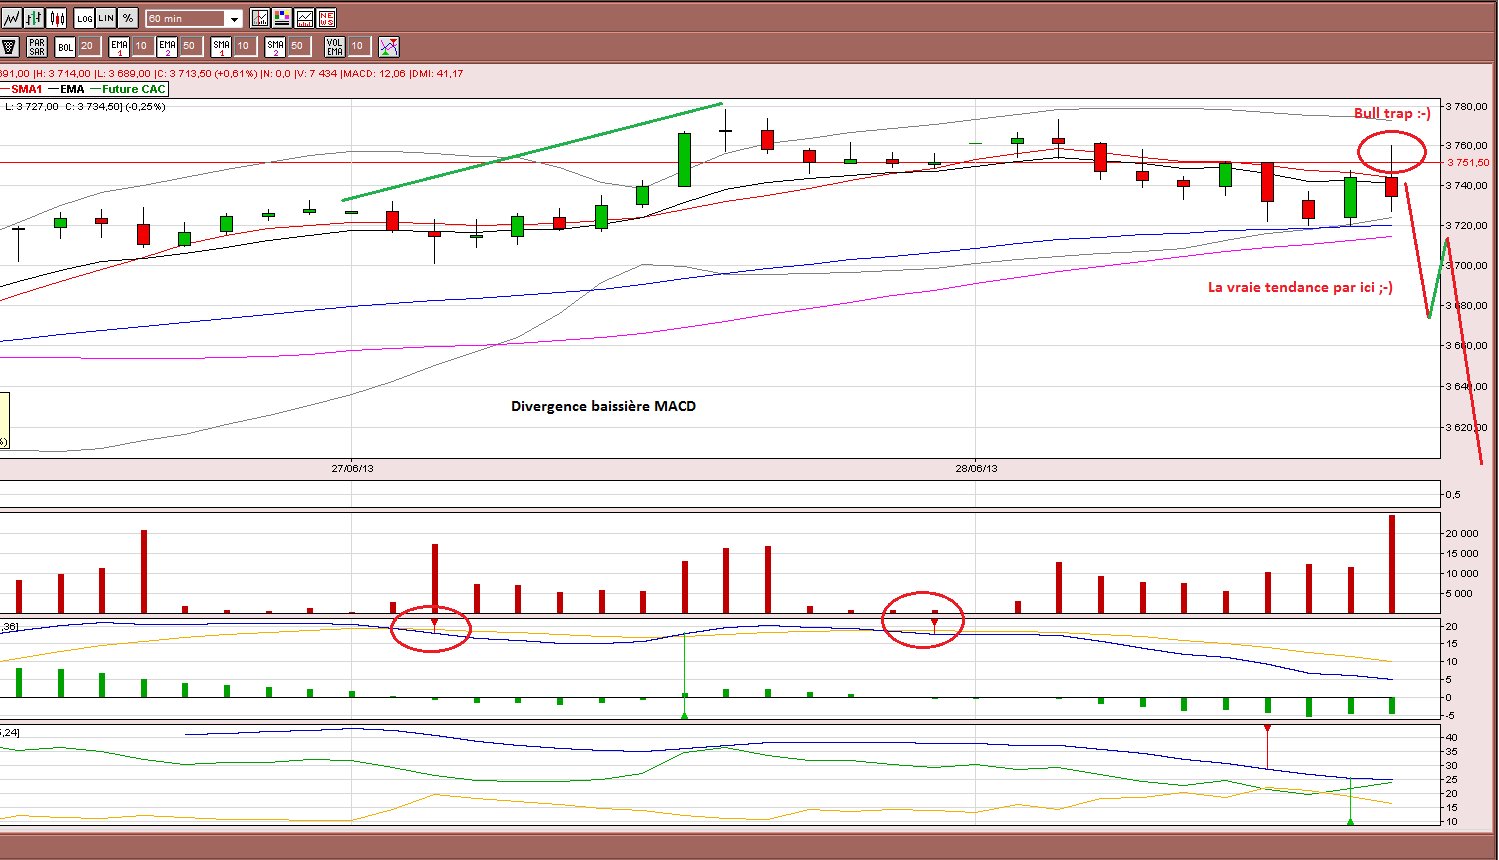
Task: Open the crosshair chart cursor tool
Action: [x=260, y=18]
